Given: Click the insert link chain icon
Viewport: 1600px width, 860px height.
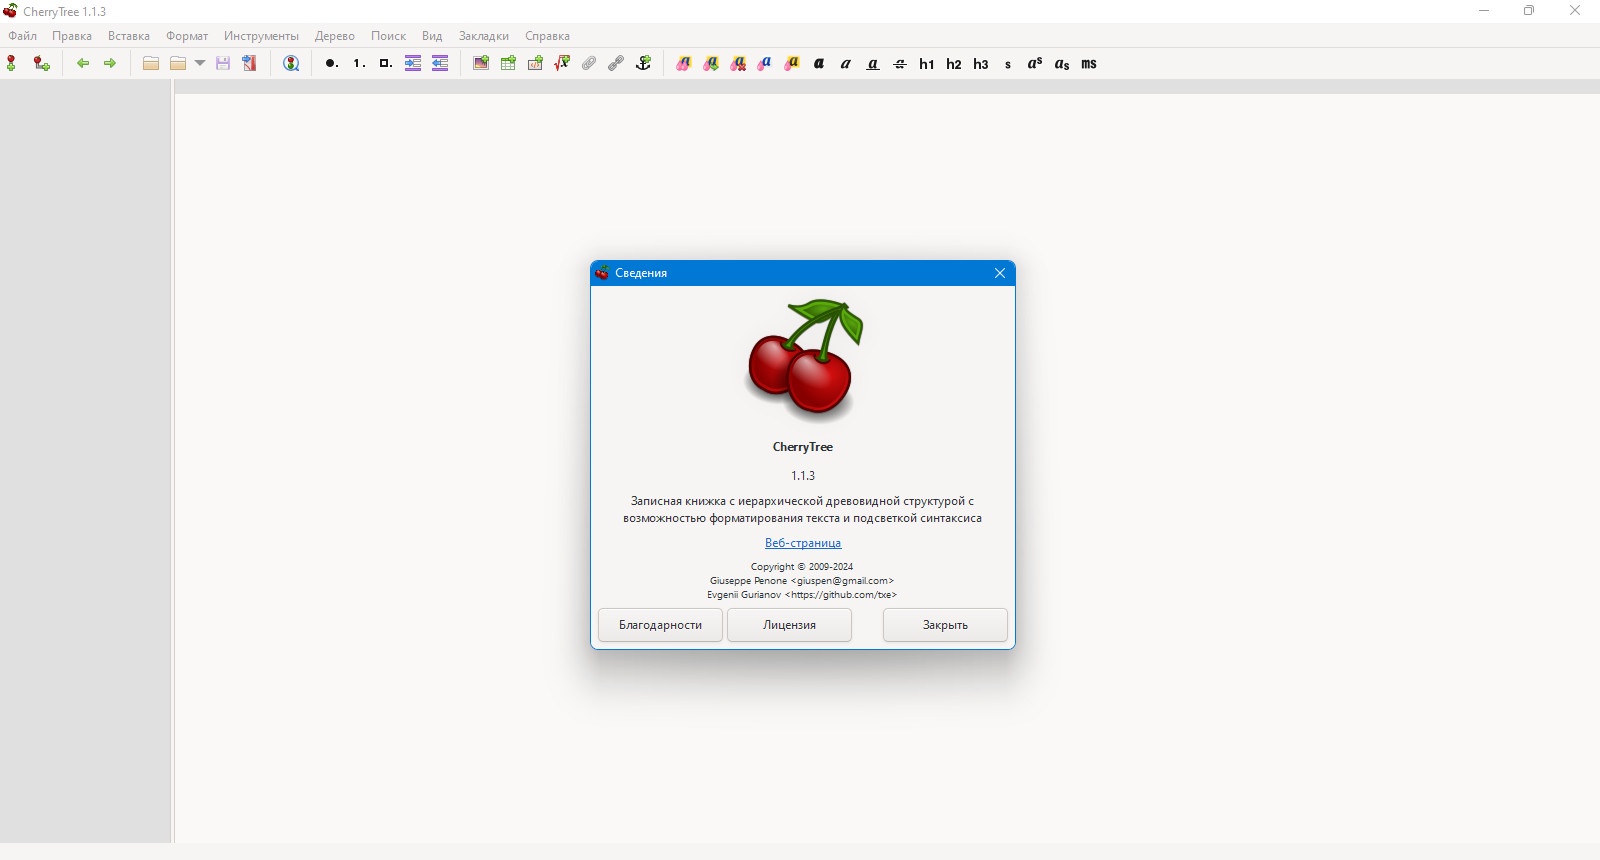Looking at the screenshot, I should click(x=616, y=63).
